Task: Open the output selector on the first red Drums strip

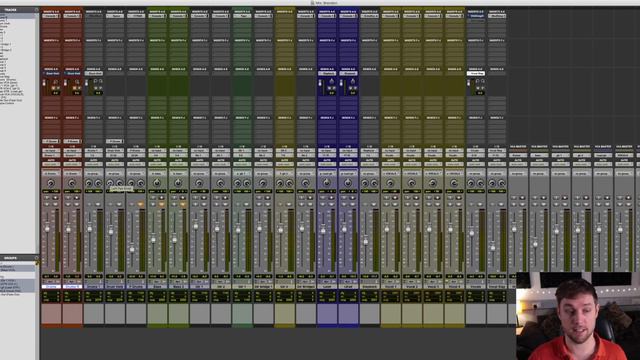Action: tap(51, 155)
